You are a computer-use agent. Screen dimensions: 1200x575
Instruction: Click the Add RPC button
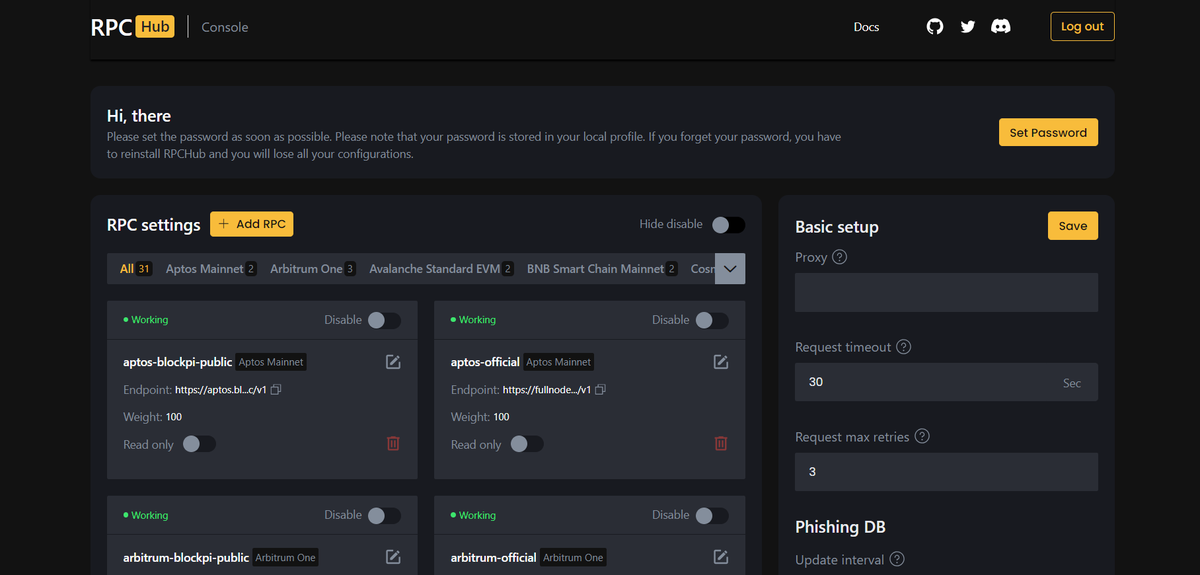point(251,224)
